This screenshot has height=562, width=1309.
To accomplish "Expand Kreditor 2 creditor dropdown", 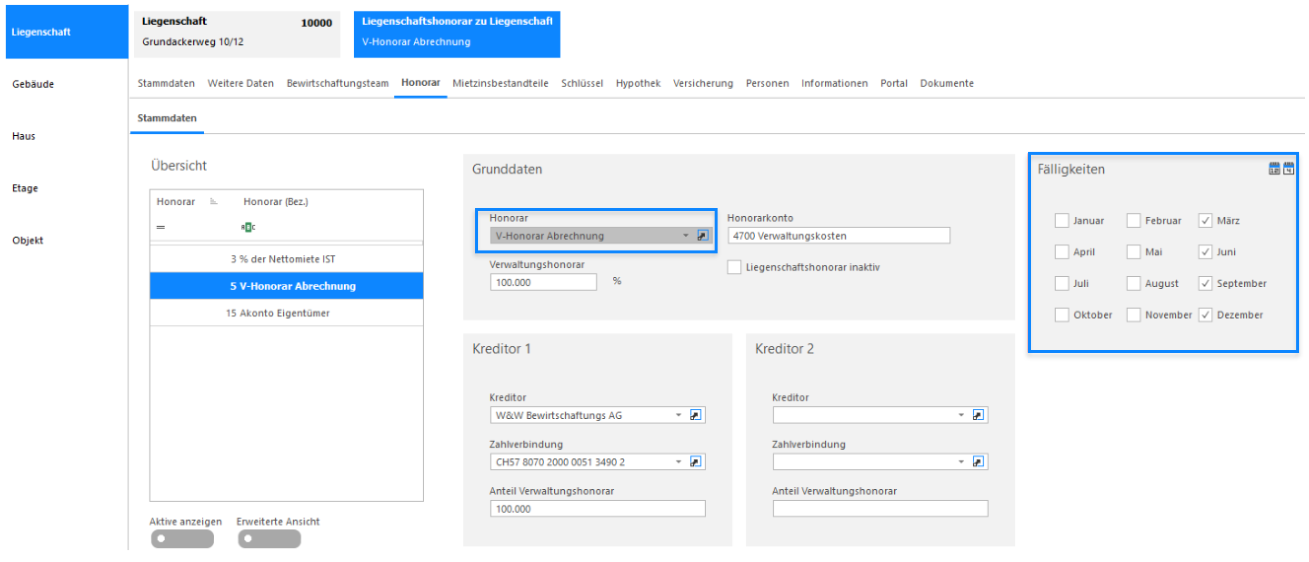I will click(x=962, y=415).
